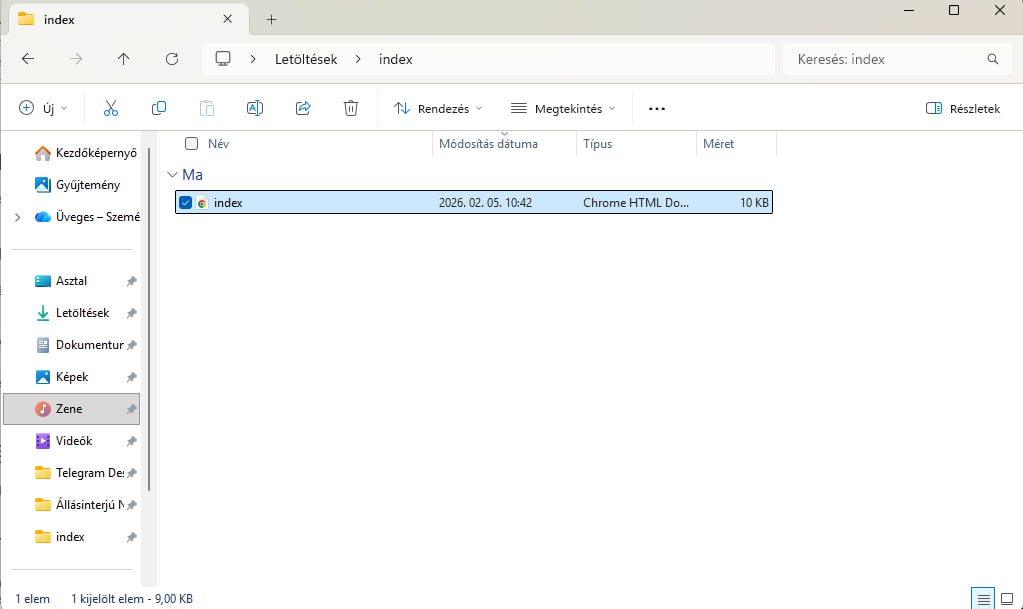Navigate back with the left arrow

click(28, 59)
